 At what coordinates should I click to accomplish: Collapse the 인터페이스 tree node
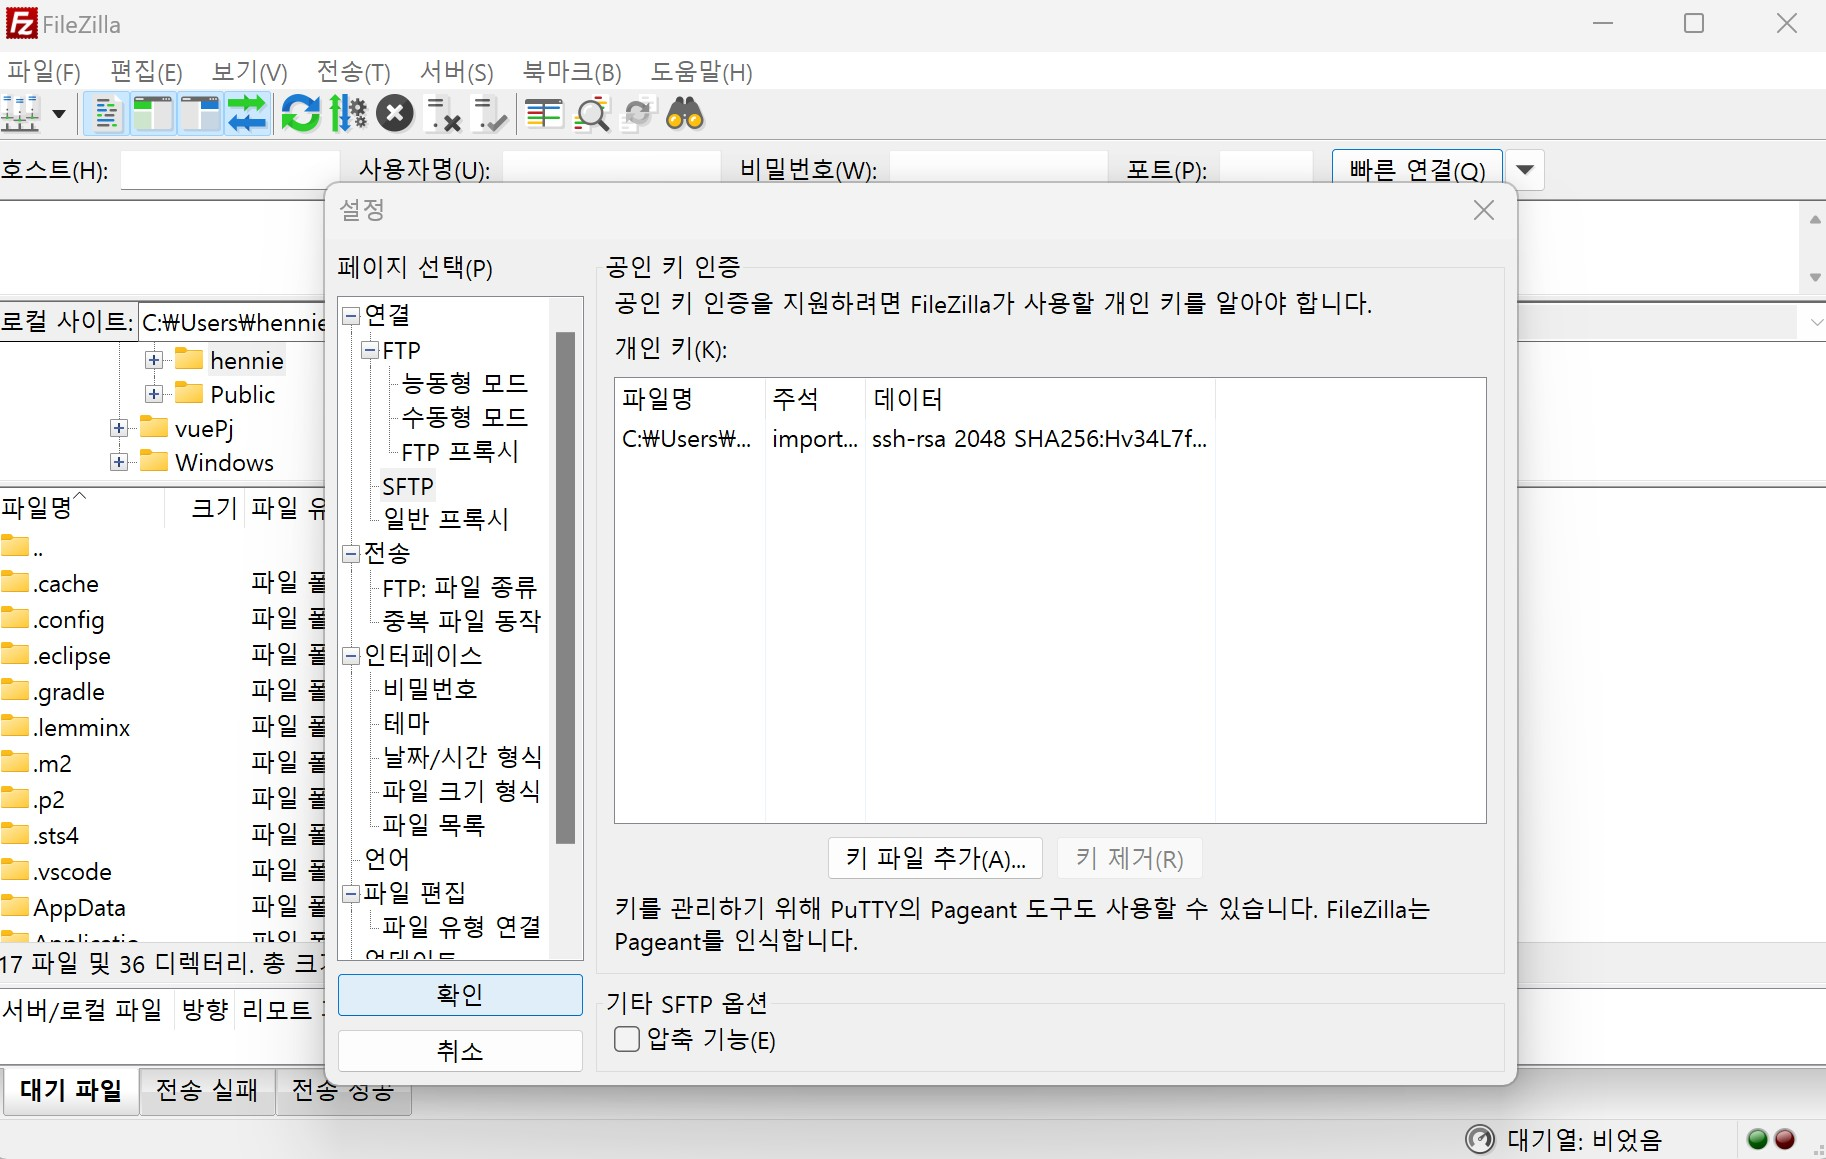(351, 656)
